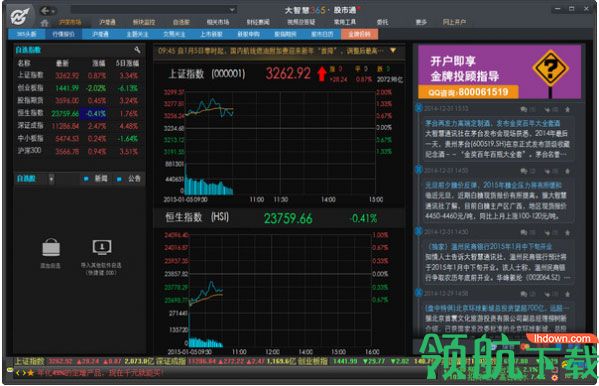Click the add-stock shopping bag icon
Screen dimensions: 599x386
51,247
